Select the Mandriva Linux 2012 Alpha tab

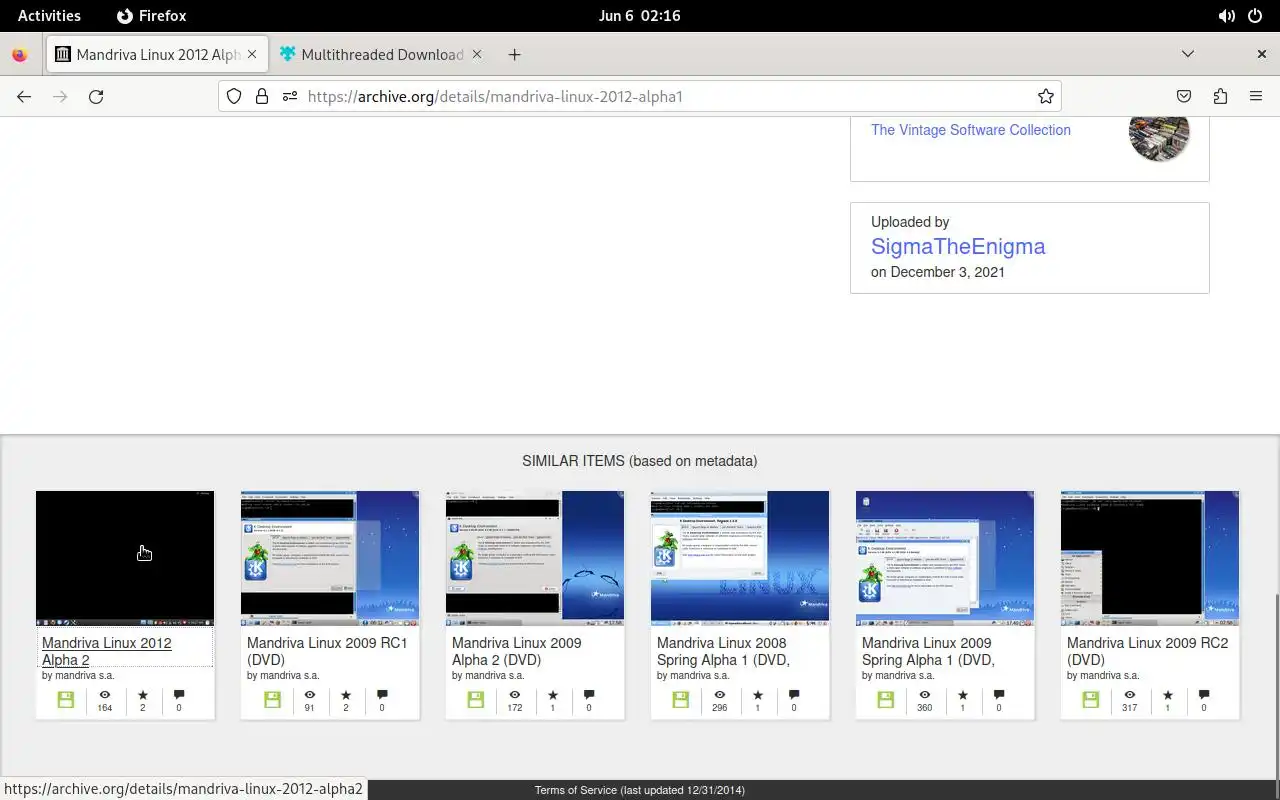[x=157, y=55]
